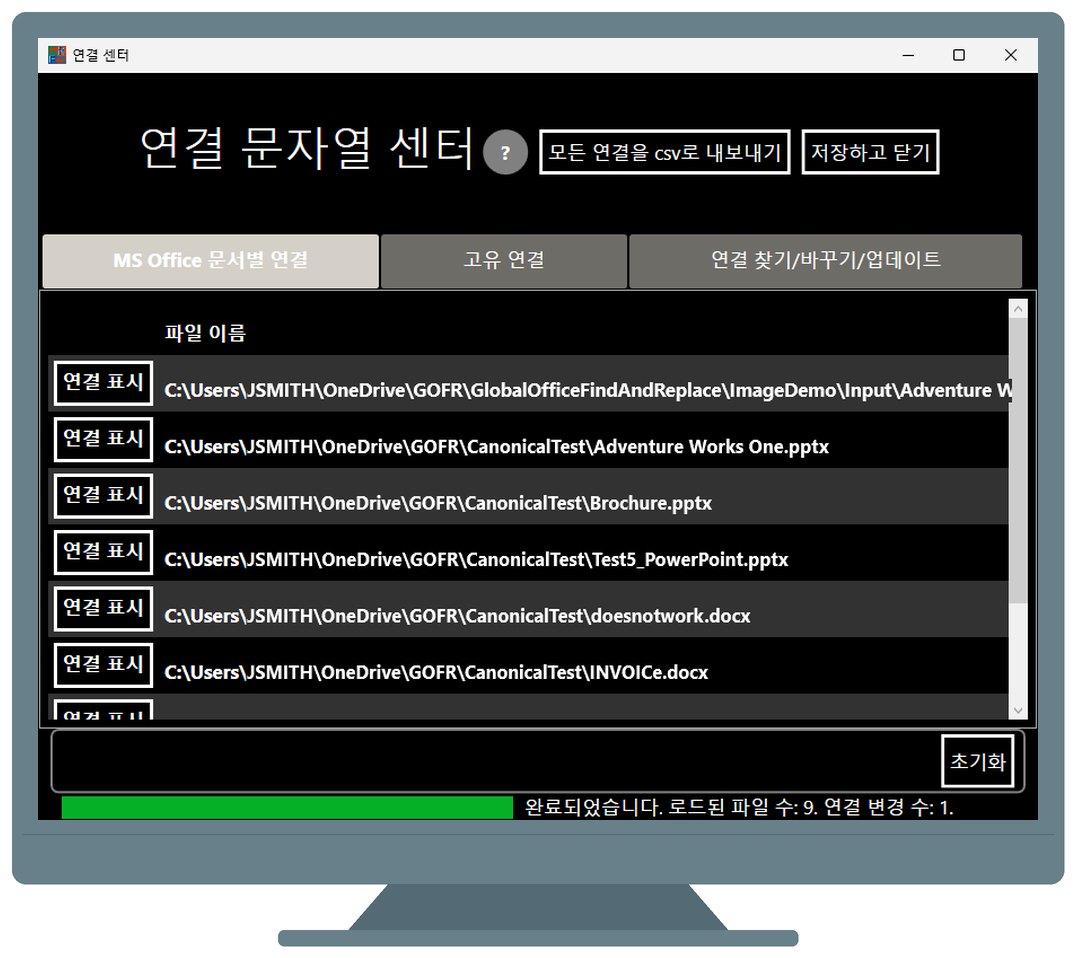Click scrollbar up arrow in file list
This screenshot has width=1076, height=958.
(x=1018, y=309)
